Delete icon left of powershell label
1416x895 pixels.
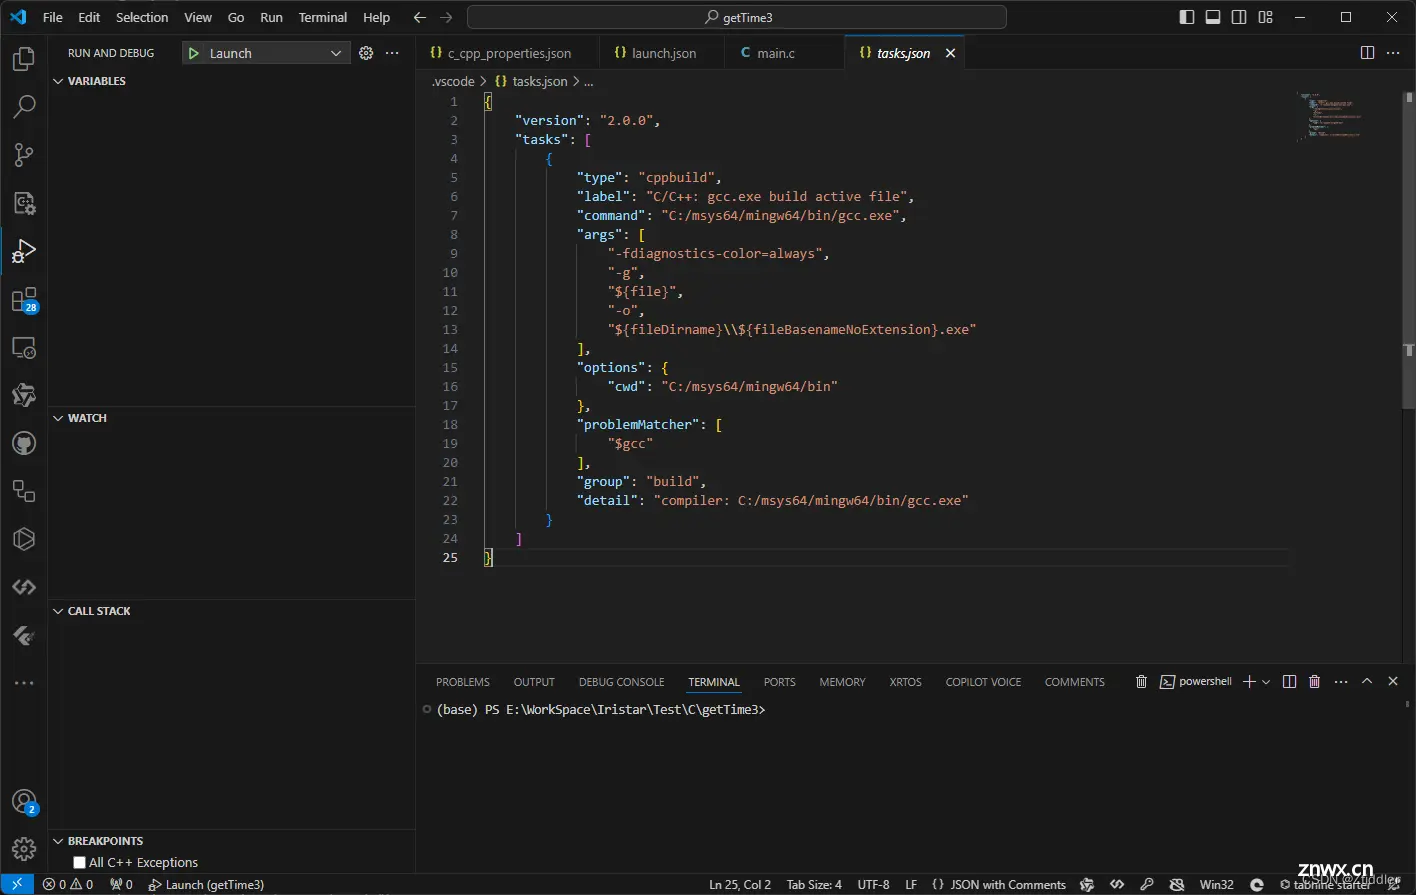pos(1141,681)
